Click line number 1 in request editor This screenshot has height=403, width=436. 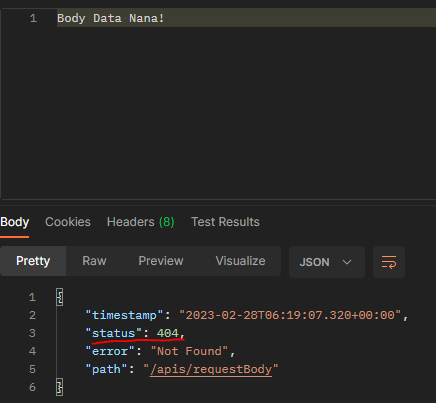click(x=33, y=18)
